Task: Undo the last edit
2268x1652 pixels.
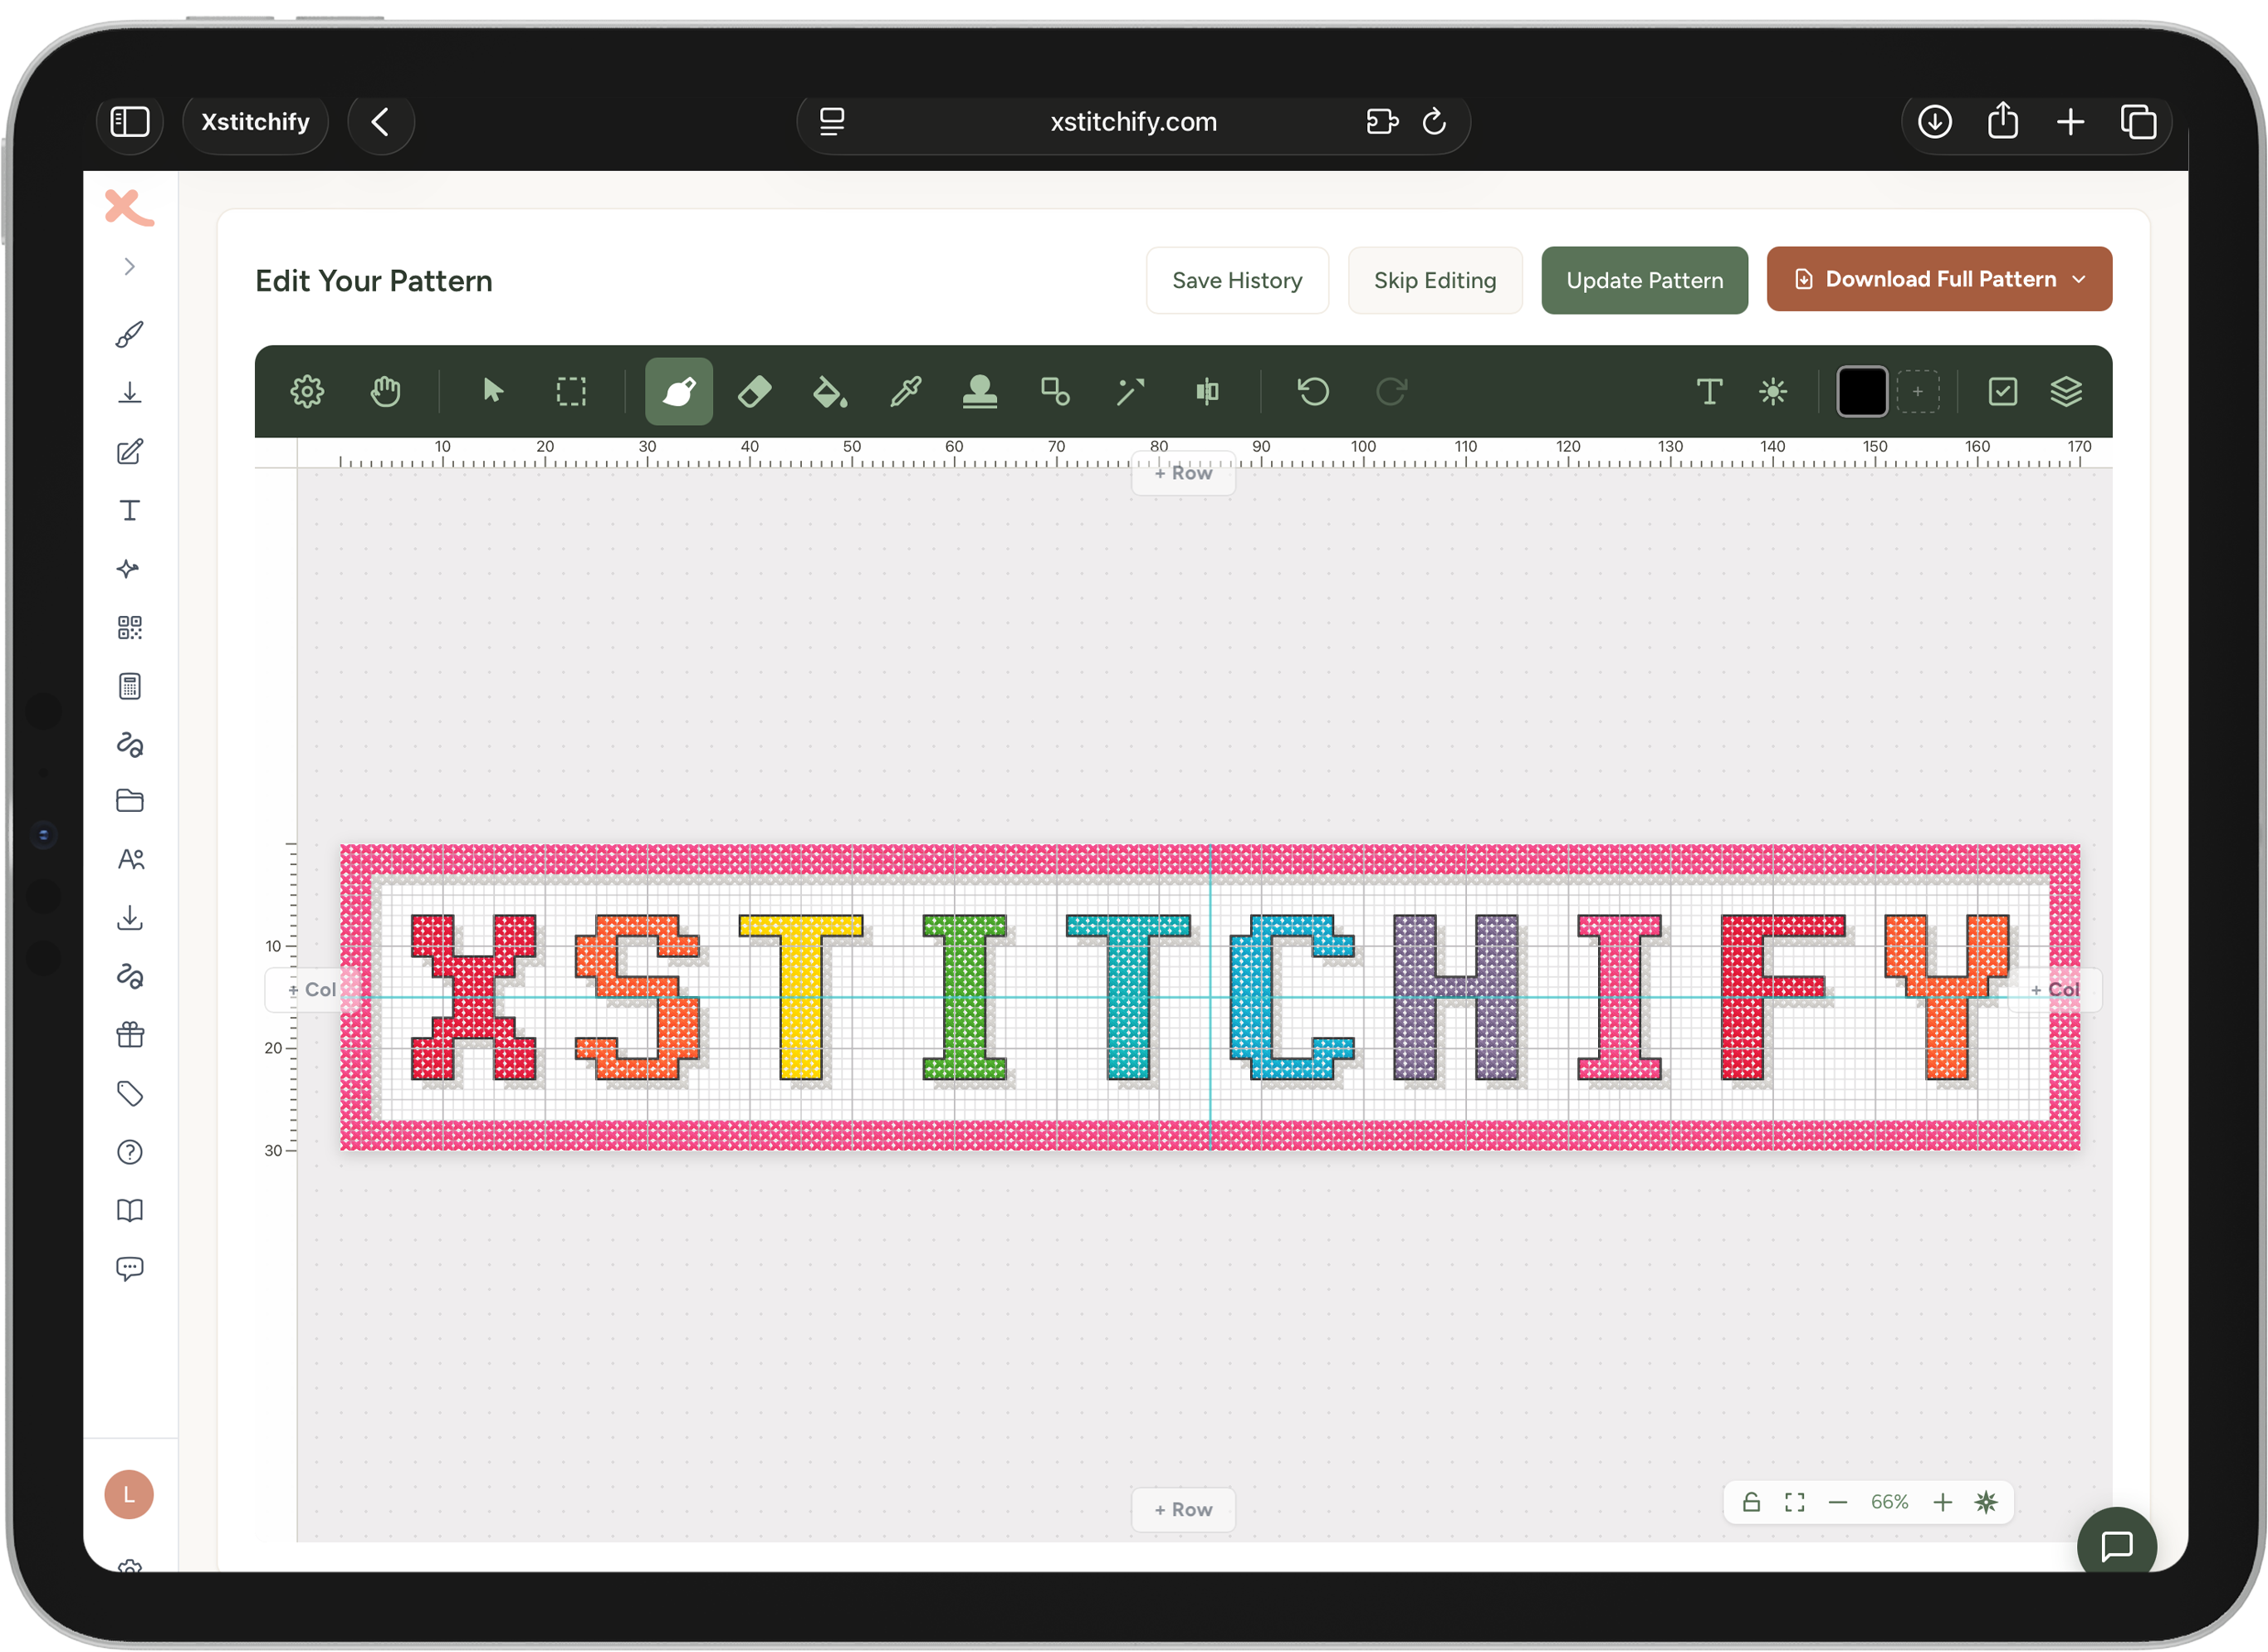Action: point(1313,391)
